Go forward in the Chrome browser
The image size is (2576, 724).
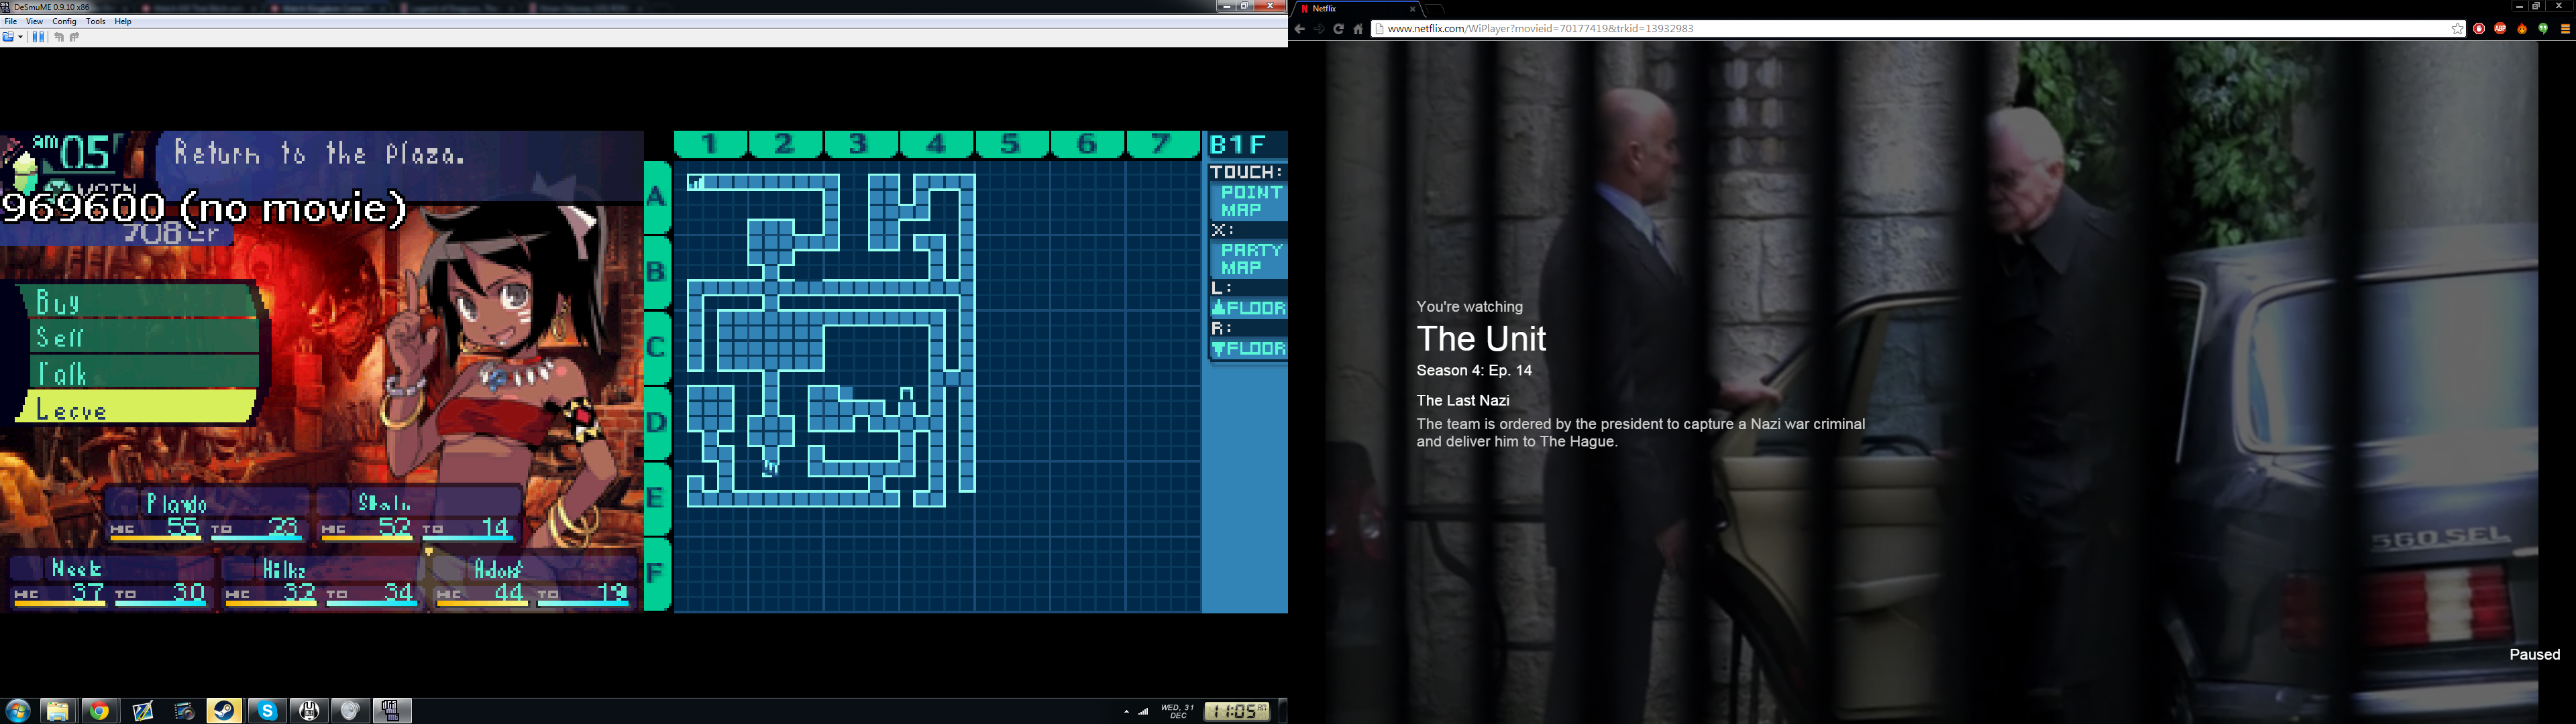[1319, 29]
